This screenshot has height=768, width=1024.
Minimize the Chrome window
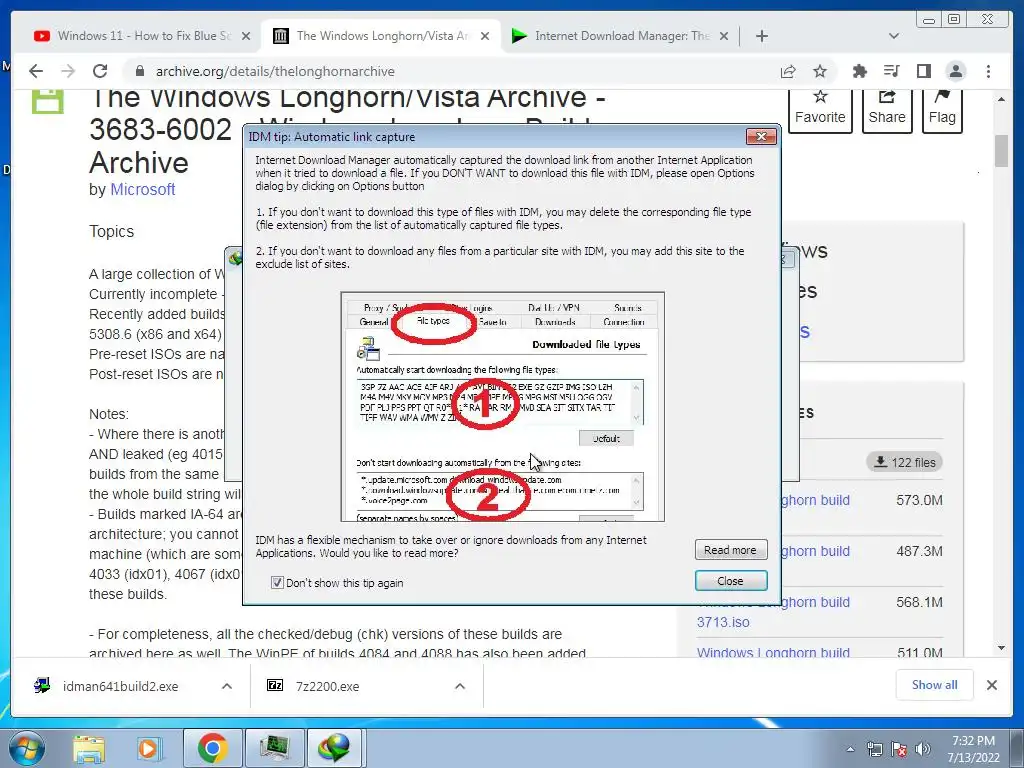coord(928,19)
